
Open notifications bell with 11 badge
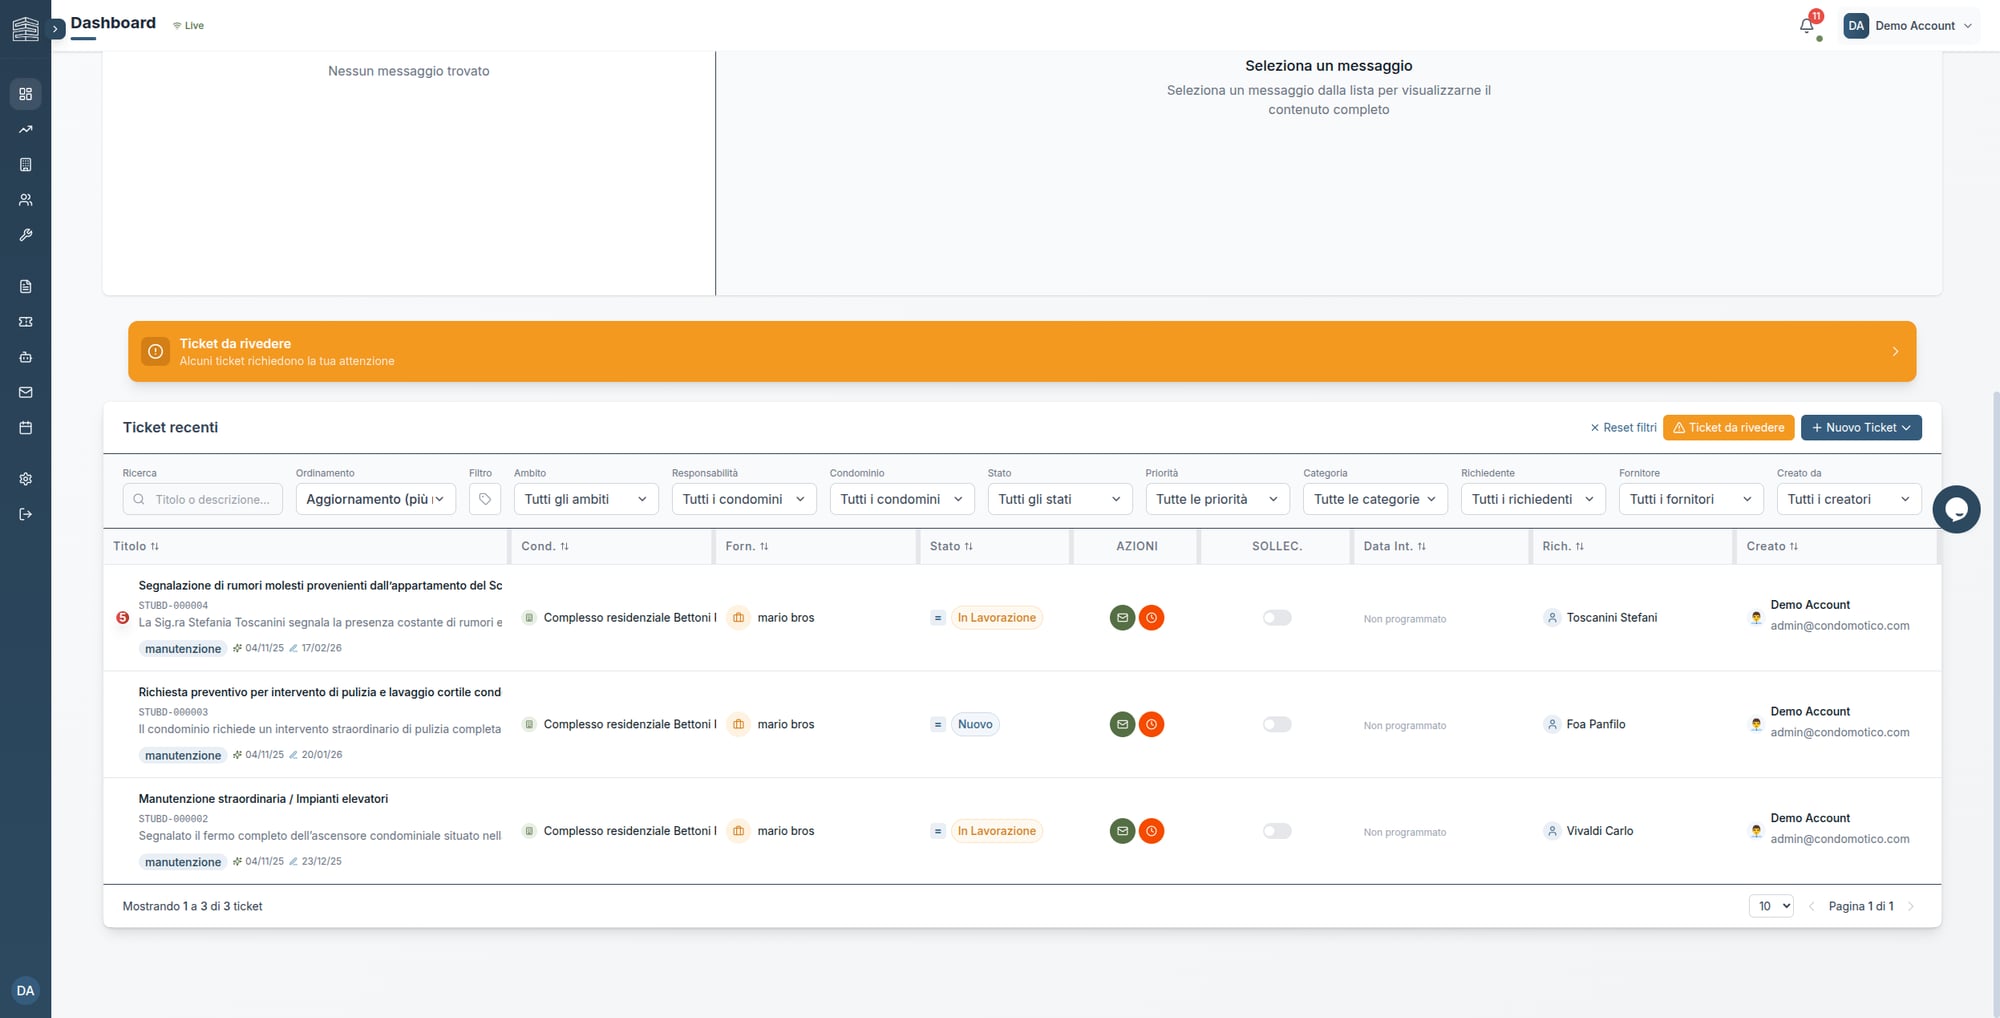tap(1806, 25)
